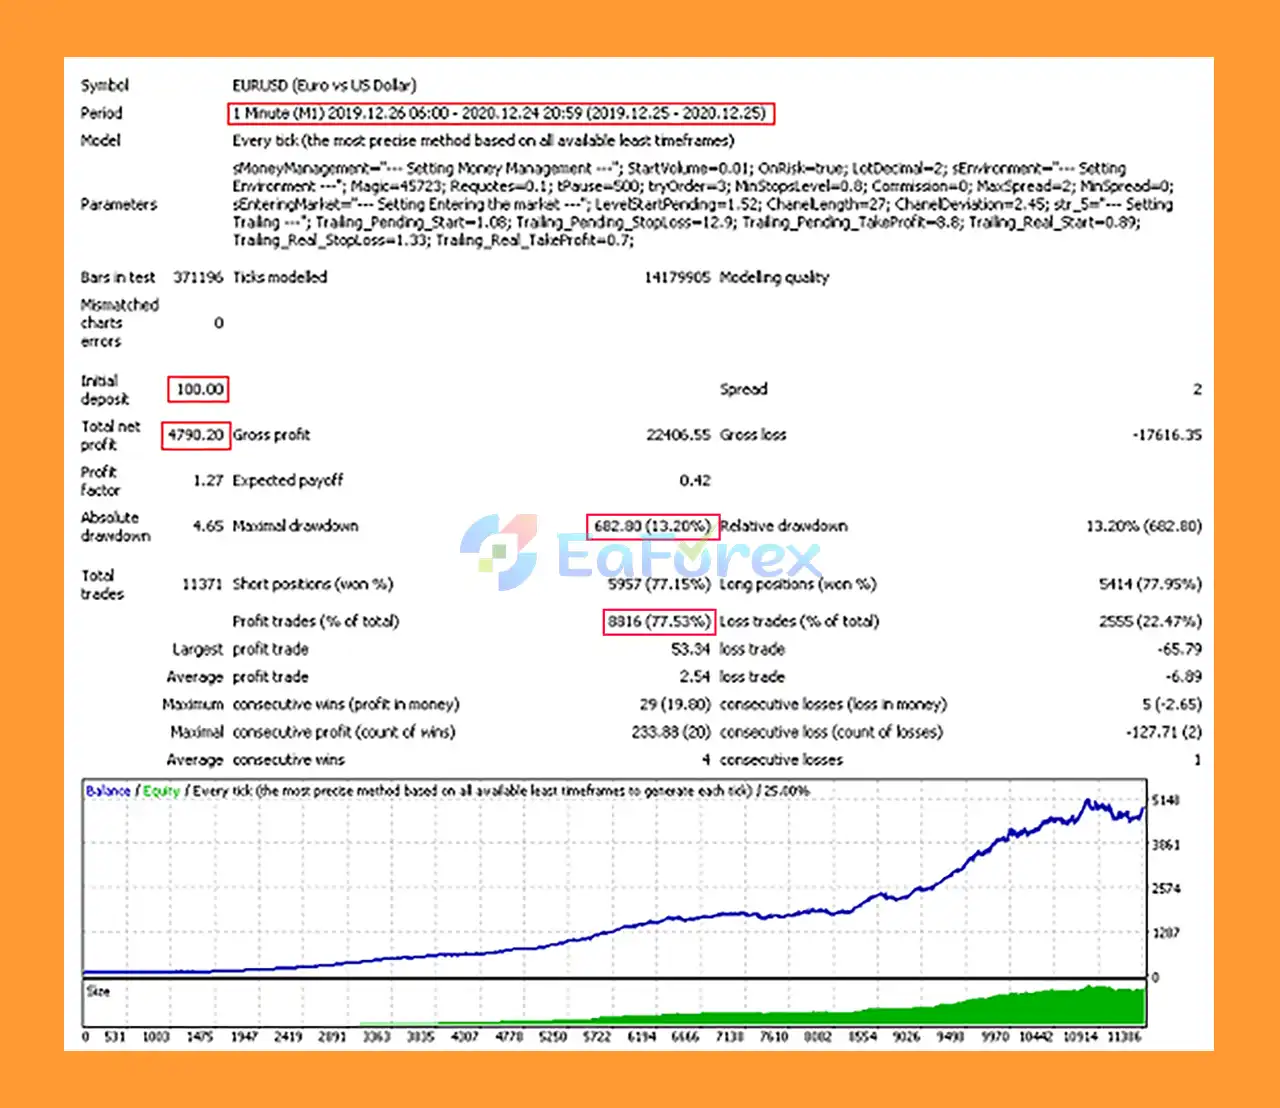Click the Equity label in chart legend

point(161,791)
